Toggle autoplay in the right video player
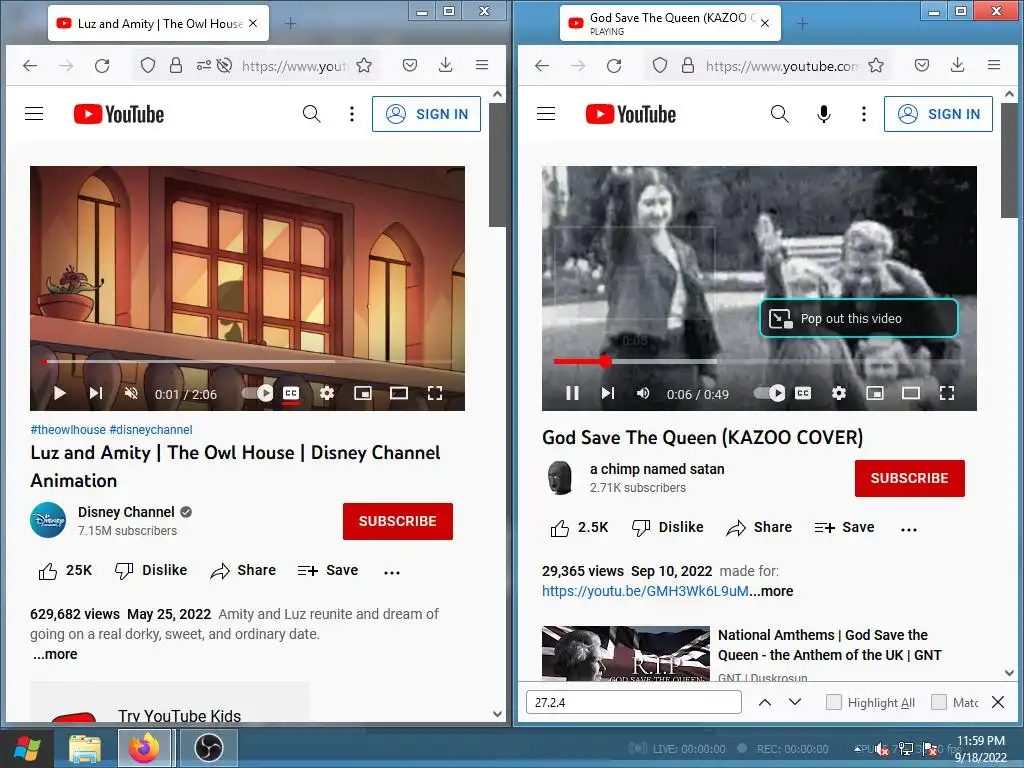 coord(769,393)
